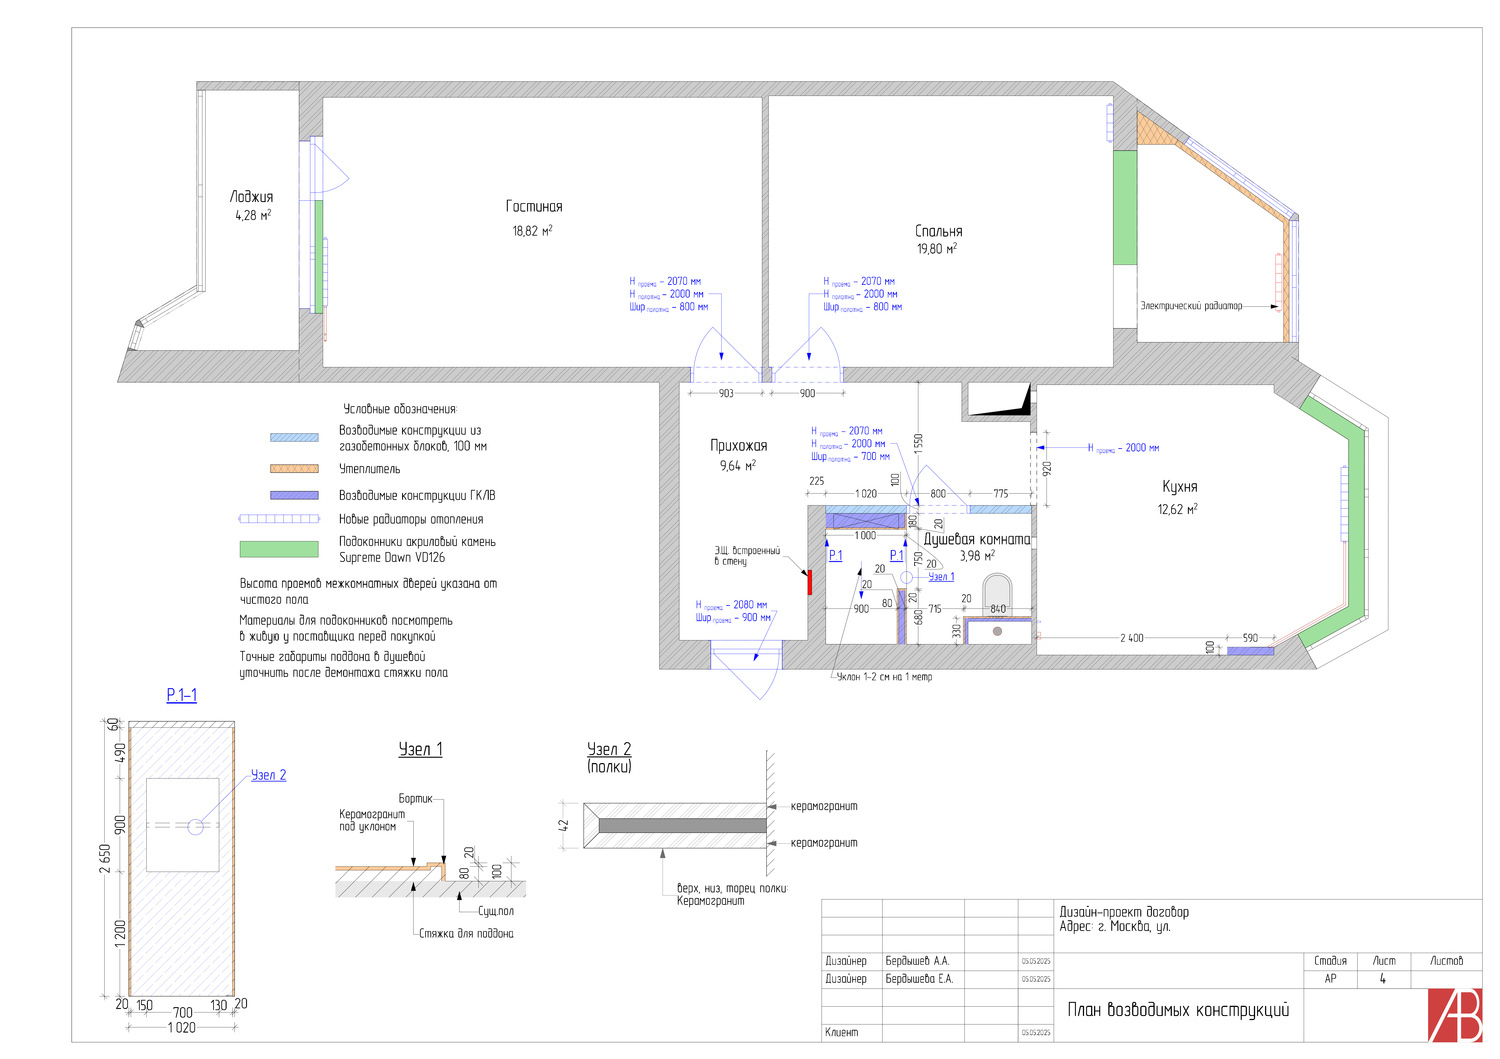Select the orange insulation legend swatch

coord(294,468)
